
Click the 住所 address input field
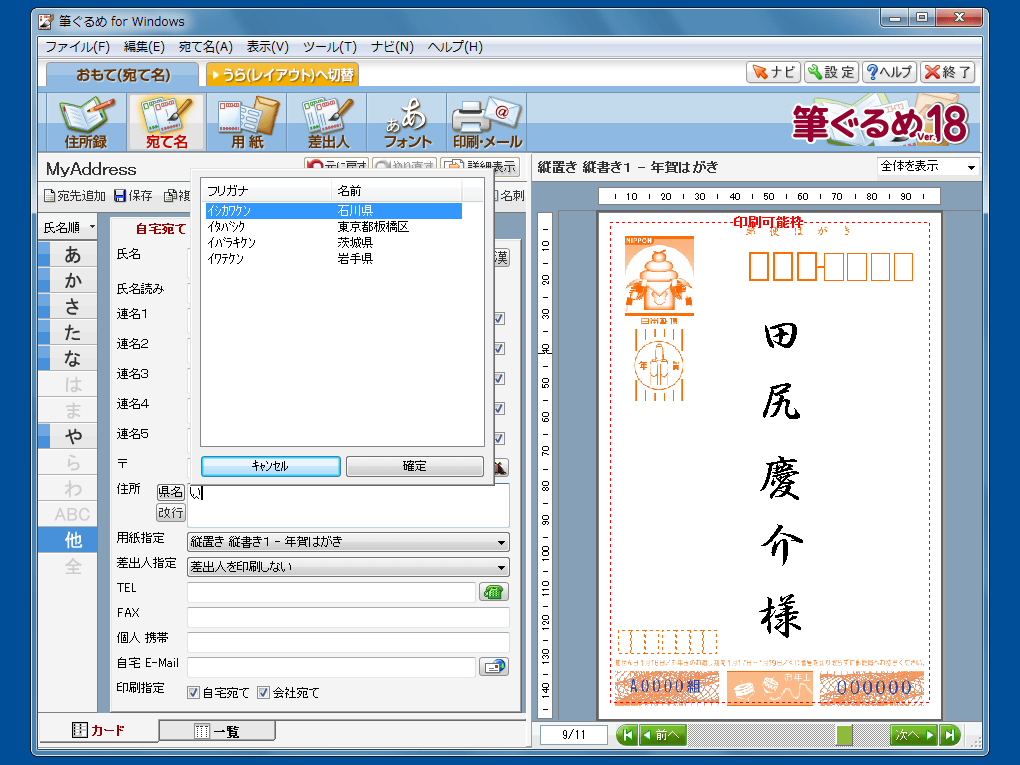point(348,505)
